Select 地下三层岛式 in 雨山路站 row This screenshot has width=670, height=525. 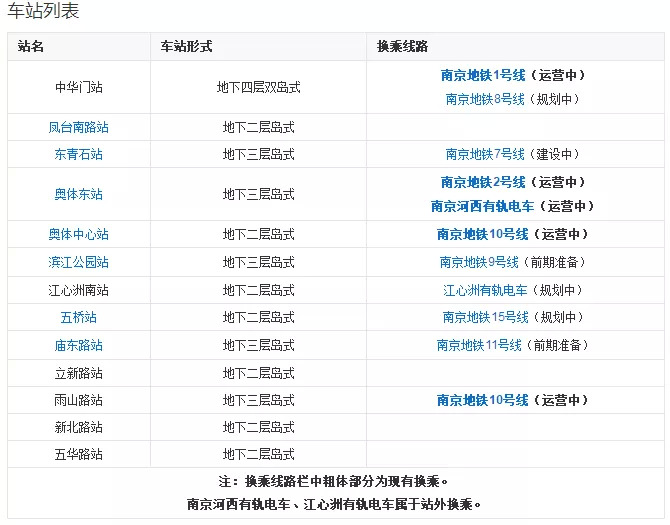259,400
